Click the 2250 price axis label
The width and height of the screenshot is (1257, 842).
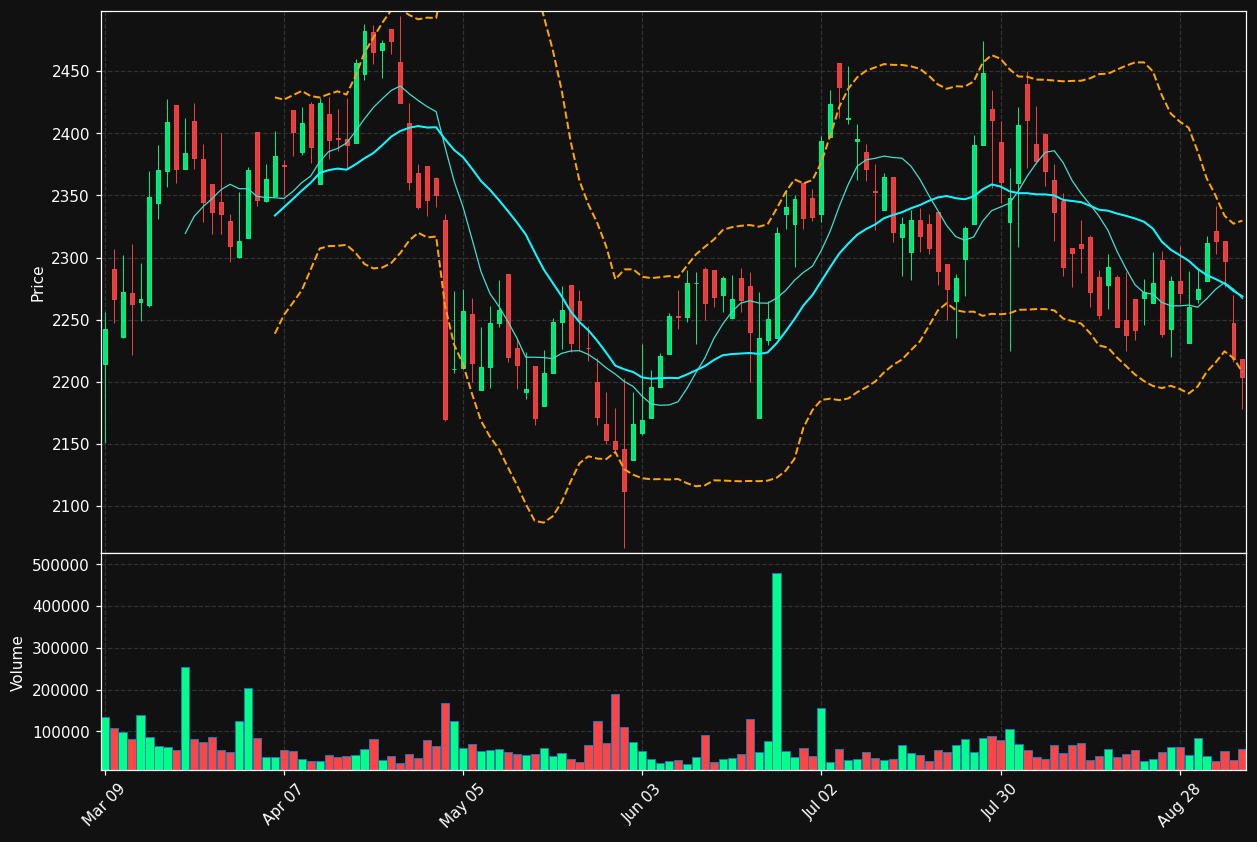pyautogui.click(x=72, y=320)
